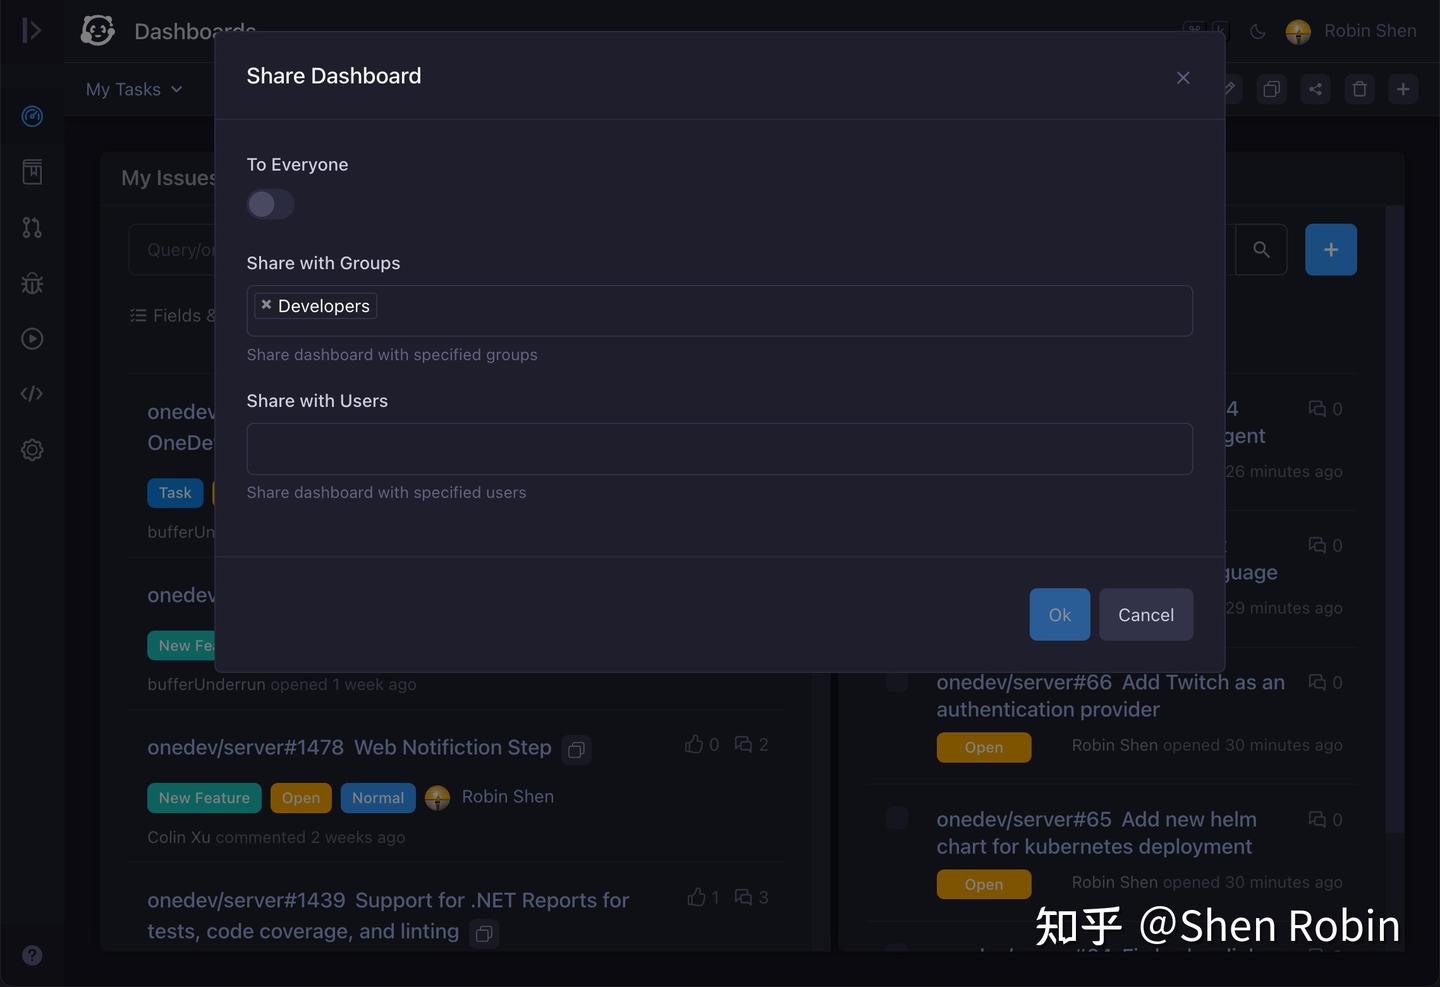Open Fields & Links options in My Issues
The image size is (1440, 987).
173,315
